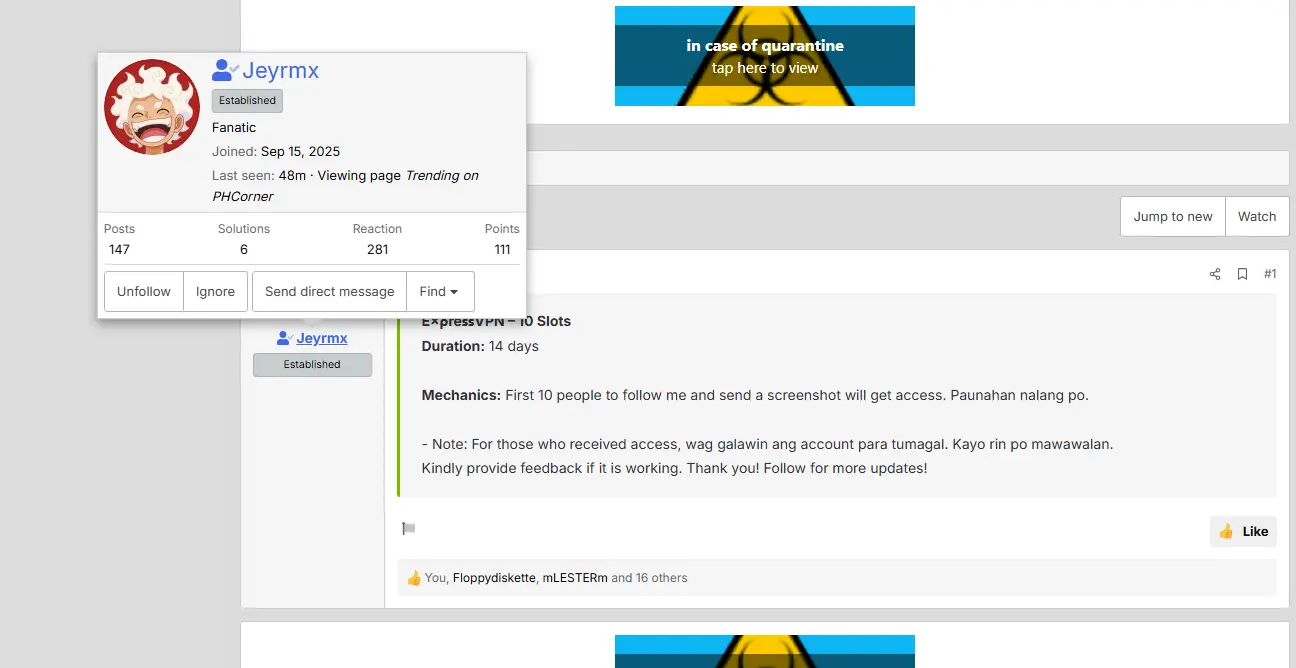
Task: Select the Duration 14 days text
Action: [x=480, y=346]
